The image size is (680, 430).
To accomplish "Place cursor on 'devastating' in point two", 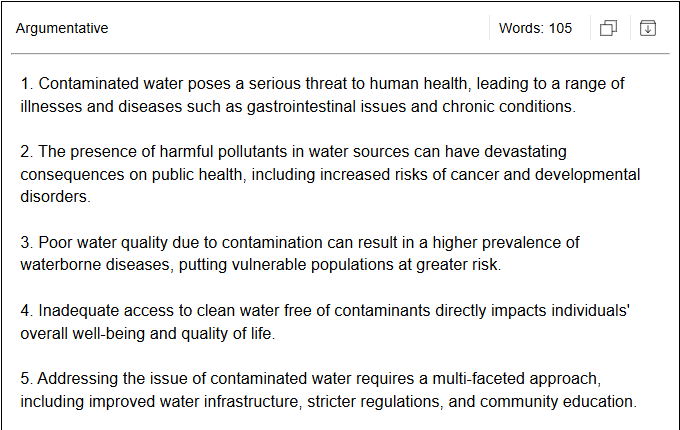I will [527, 152].
